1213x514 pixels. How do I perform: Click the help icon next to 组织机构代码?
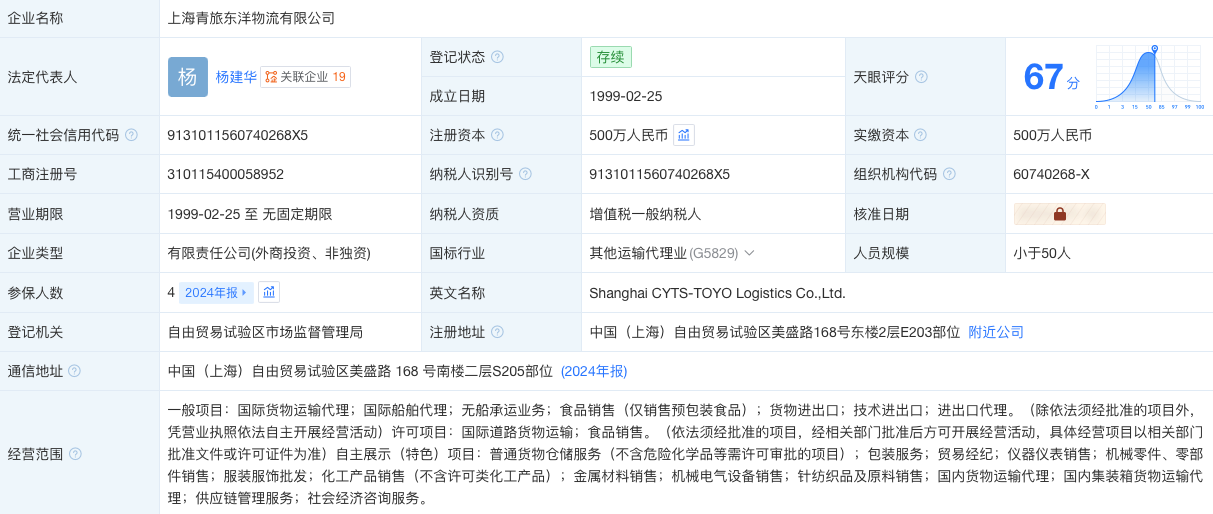coord(949,174)
